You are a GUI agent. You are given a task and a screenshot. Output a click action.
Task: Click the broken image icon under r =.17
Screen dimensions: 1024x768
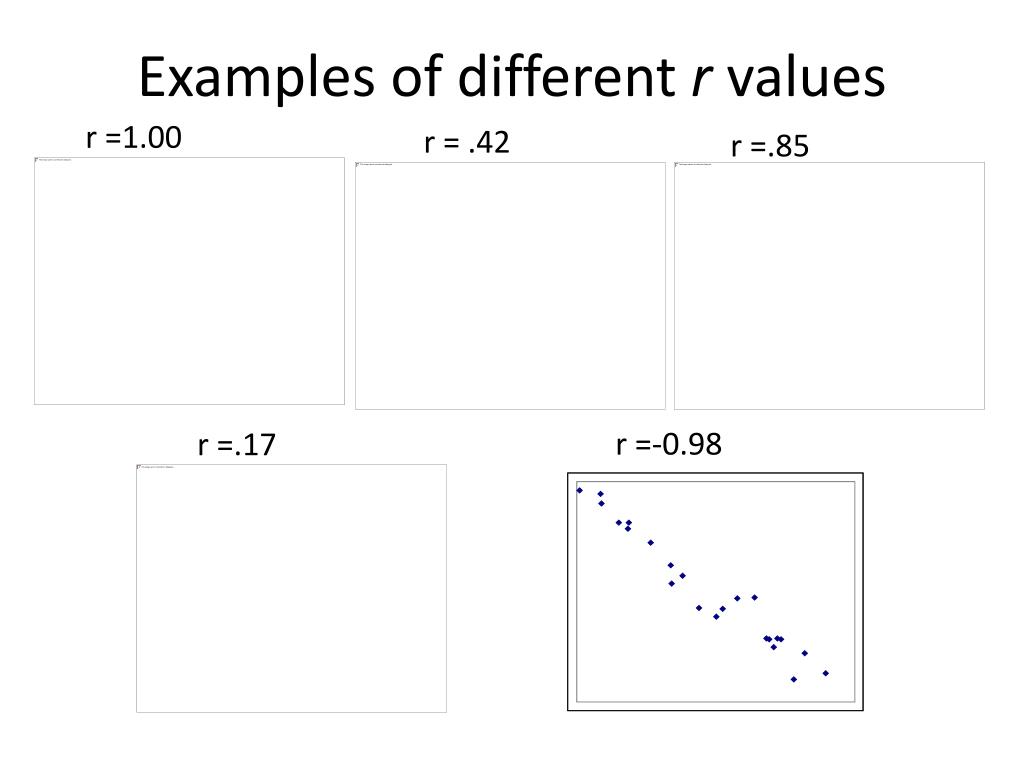(x=139, y=467)
